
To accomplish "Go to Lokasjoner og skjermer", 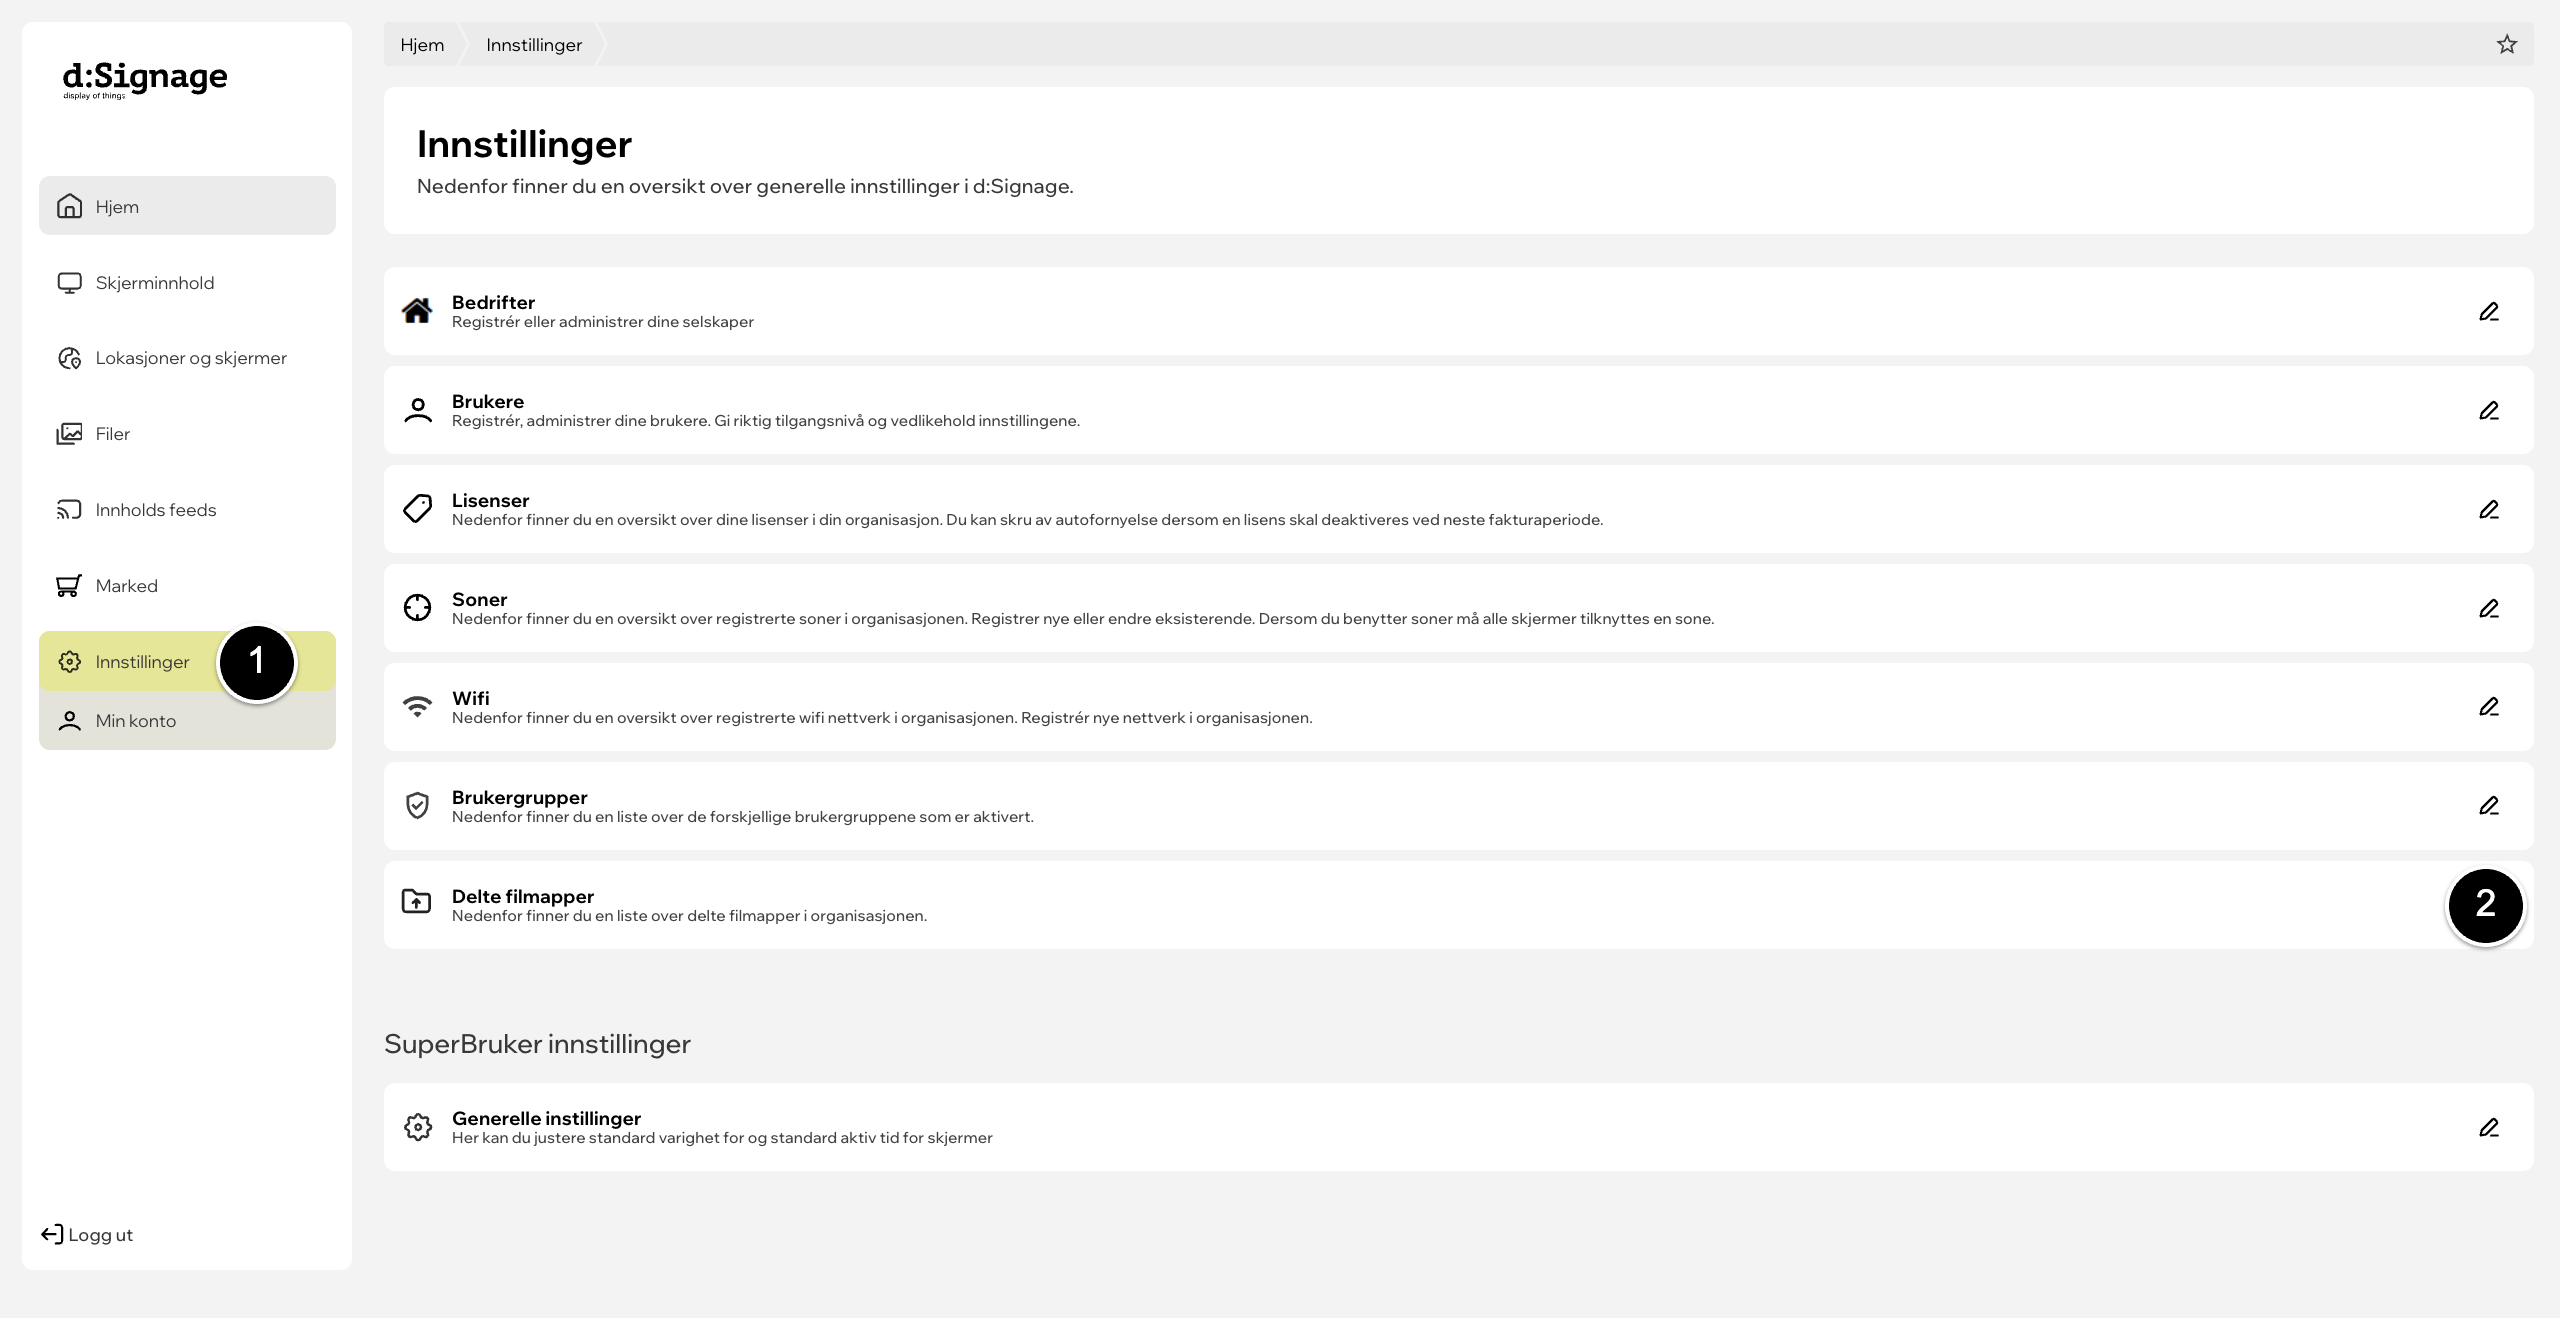I will [x=187, y=358].
